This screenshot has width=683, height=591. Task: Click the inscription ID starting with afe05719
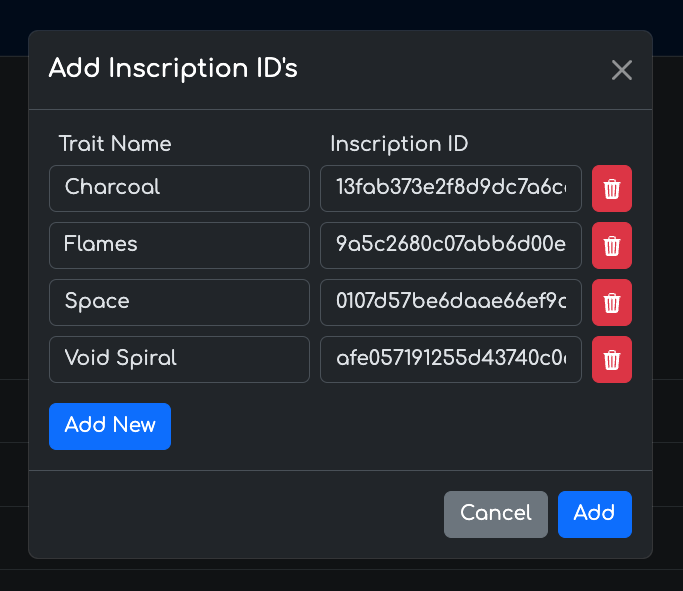450,360
